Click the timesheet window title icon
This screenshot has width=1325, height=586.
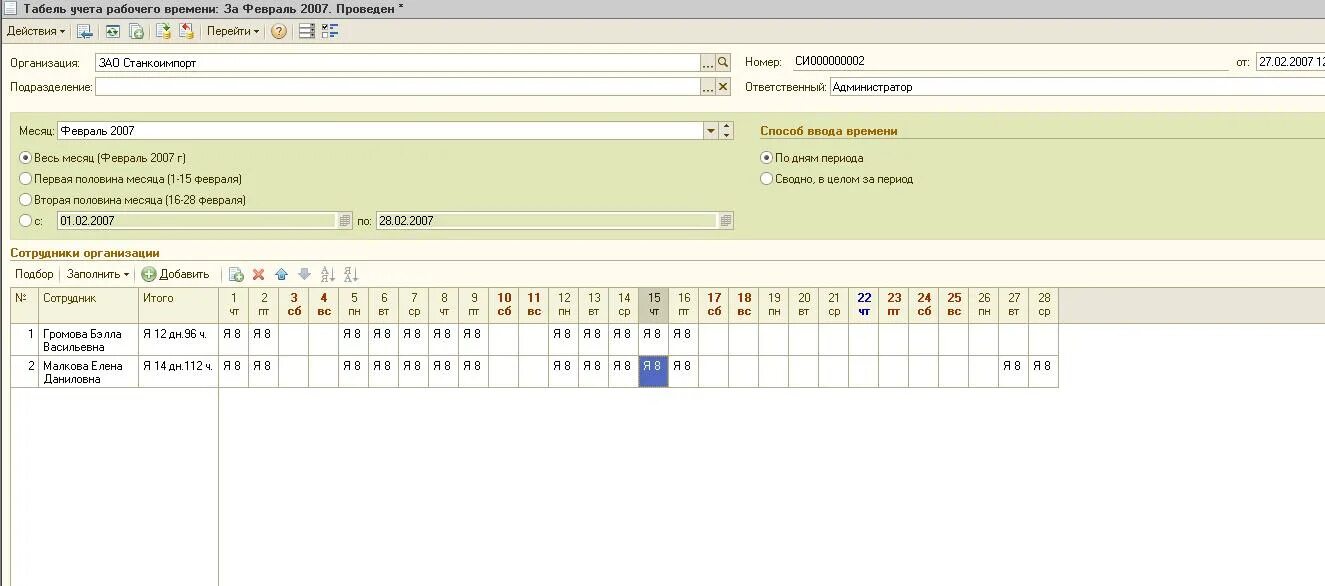10,8
